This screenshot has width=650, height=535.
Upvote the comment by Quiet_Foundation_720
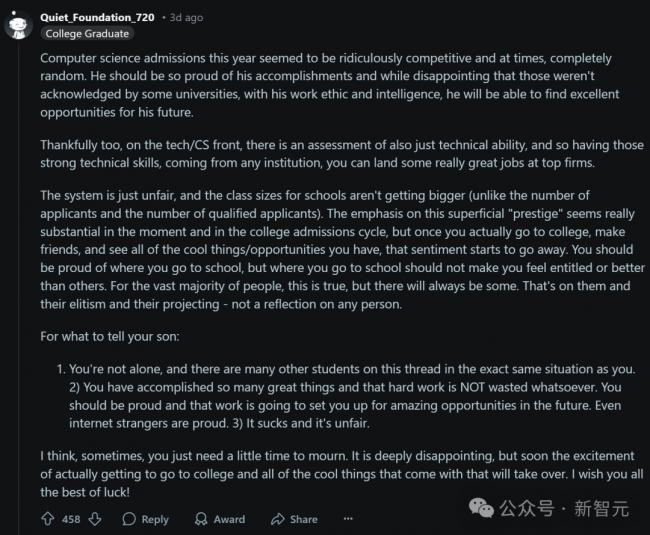[47, 519]
